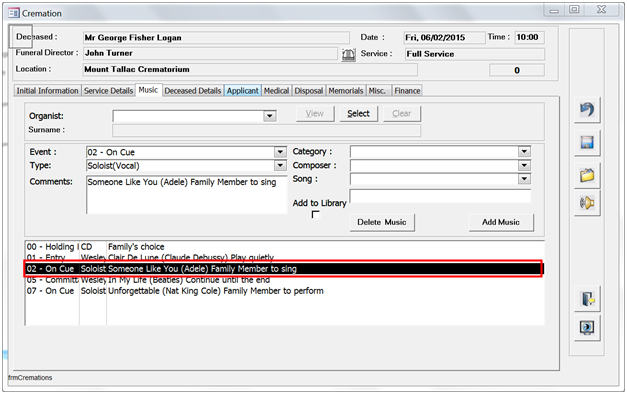Click the Delete Music button

(382, 222)
